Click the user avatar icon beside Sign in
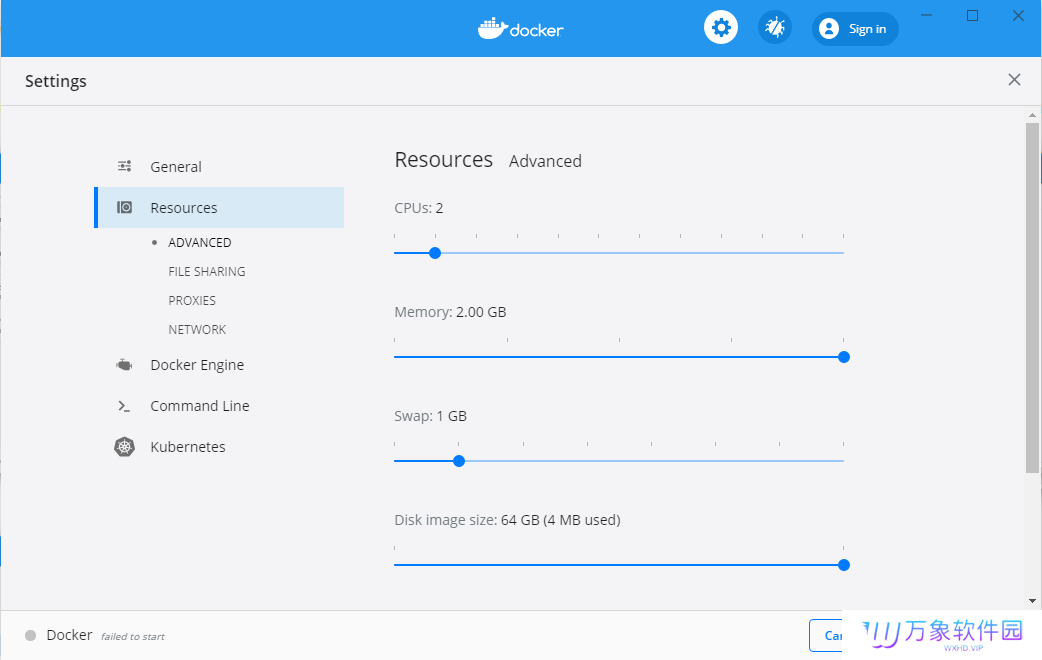The width and height of the screenshot is (1042, 660). (829, 29)
